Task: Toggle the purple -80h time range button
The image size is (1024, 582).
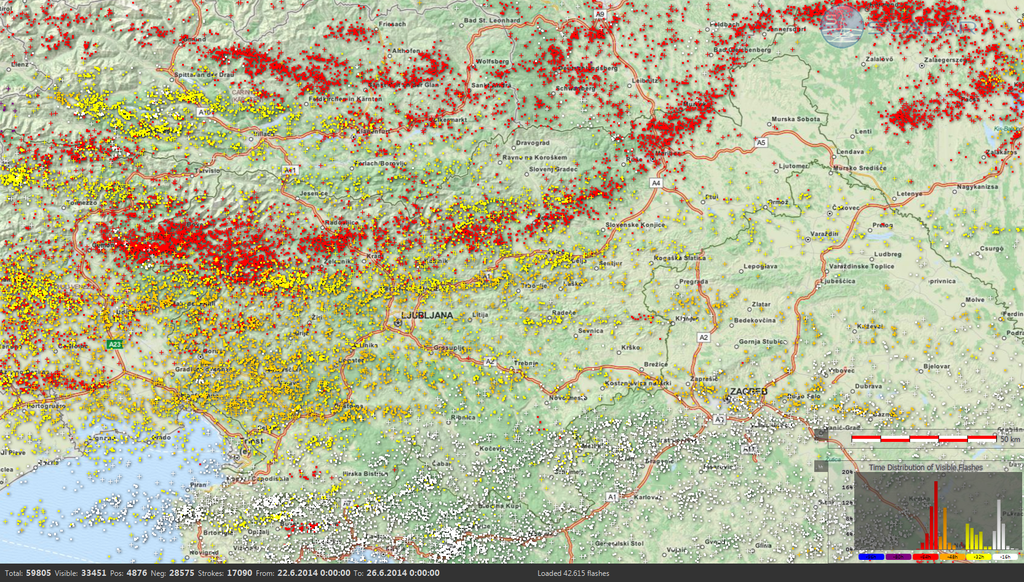Action: point(898,557)
